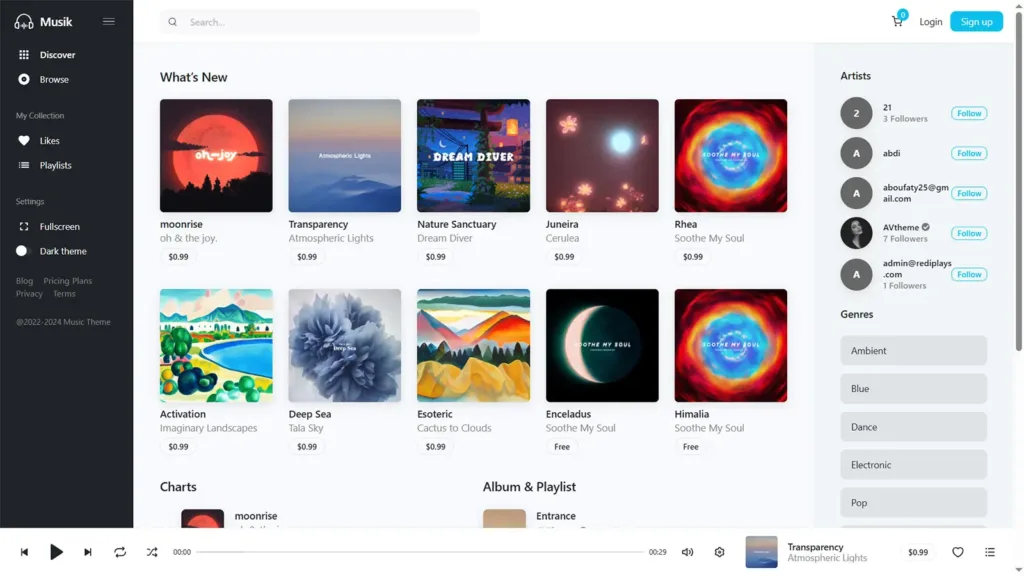Follow the artist AVtheme
Image resolution: width=1024 pixels, height=576 pixels.
968,233
